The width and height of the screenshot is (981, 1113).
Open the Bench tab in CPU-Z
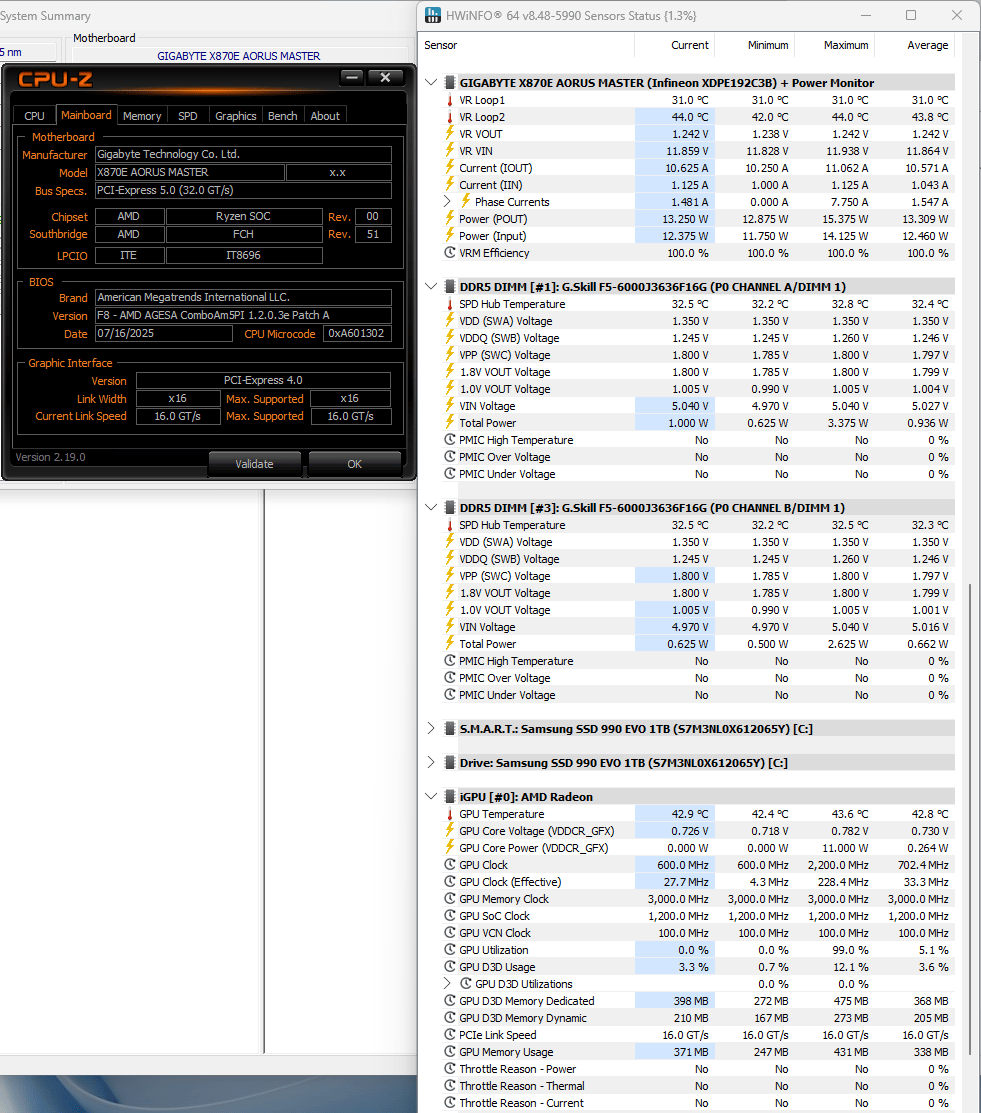pos(283,116)
